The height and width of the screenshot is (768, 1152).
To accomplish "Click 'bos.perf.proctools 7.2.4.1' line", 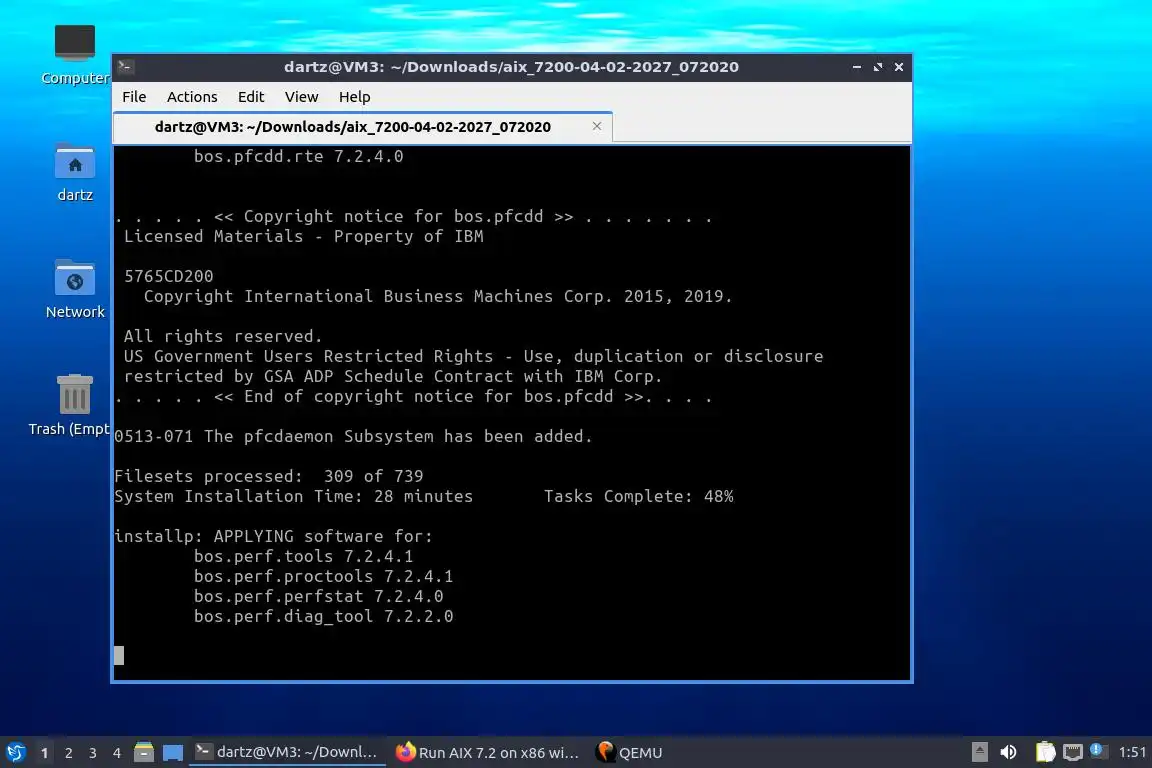I will pos(323,577).
